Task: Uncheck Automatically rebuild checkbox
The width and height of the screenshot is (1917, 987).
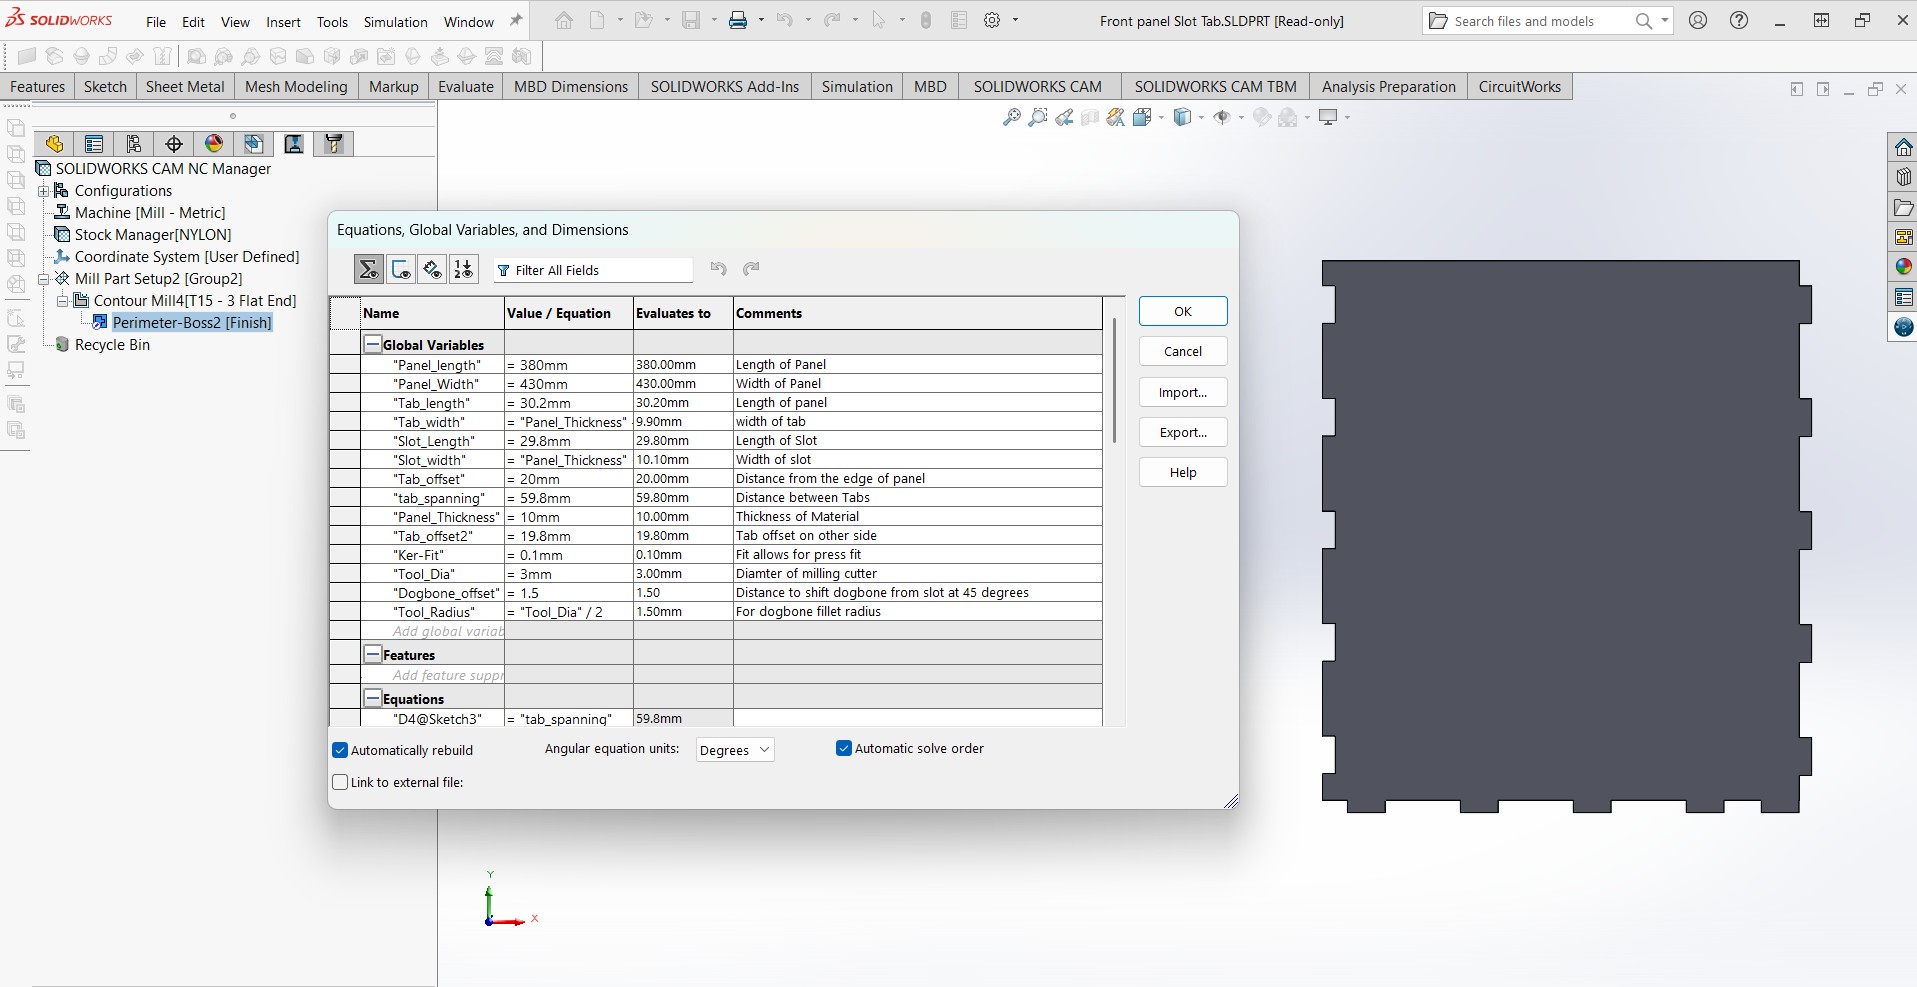Action: 340,750
